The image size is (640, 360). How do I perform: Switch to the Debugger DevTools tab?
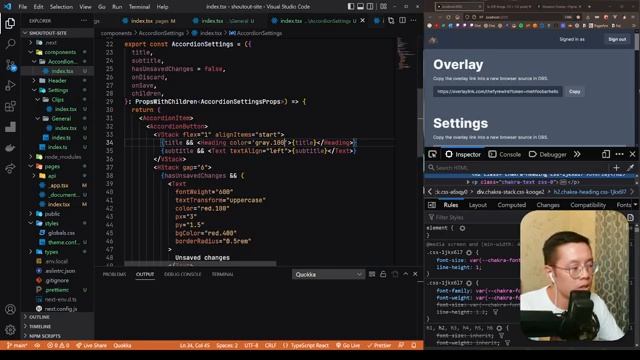pos(548,154)
